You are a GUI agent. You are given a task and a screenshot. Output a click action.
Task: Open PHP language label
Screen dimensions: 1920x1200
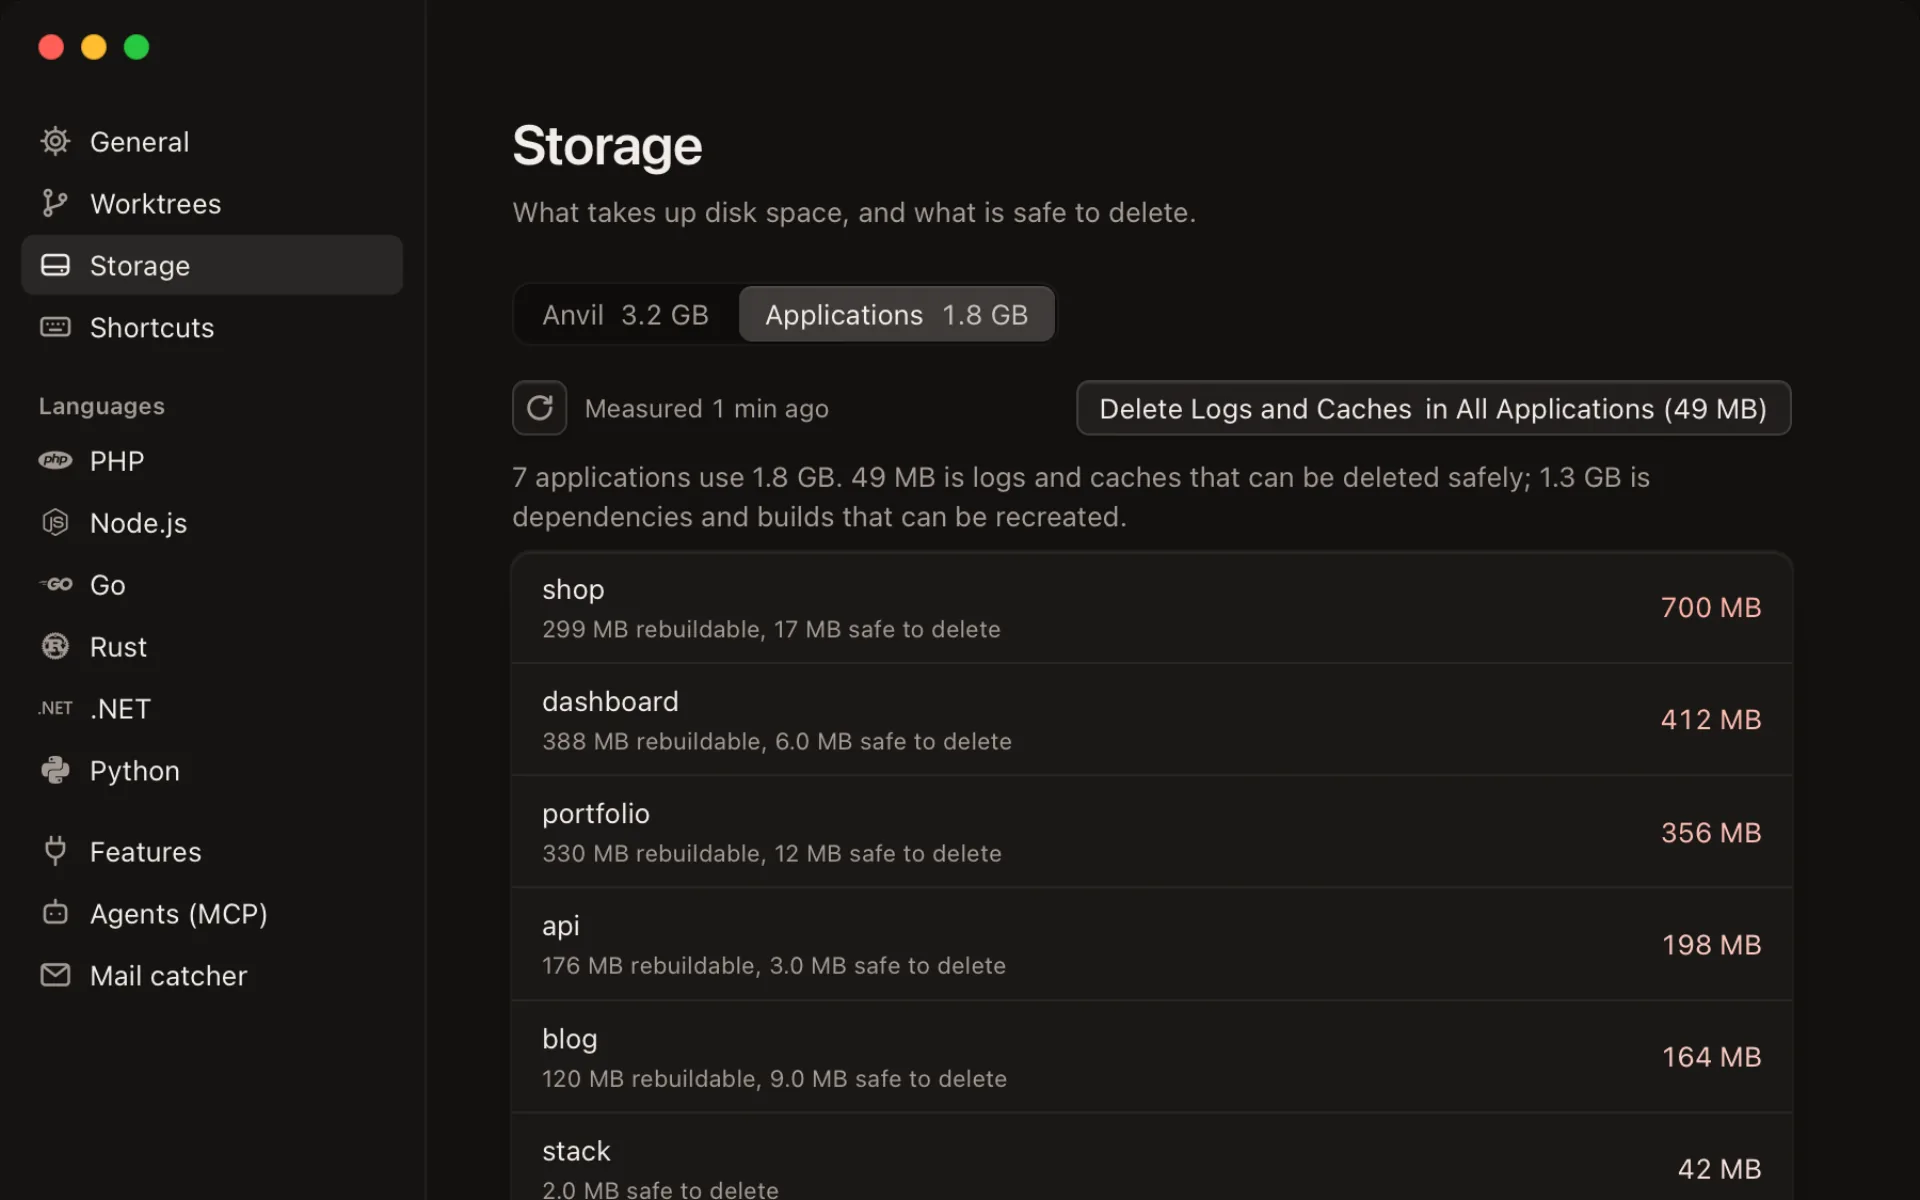[117, 461]
